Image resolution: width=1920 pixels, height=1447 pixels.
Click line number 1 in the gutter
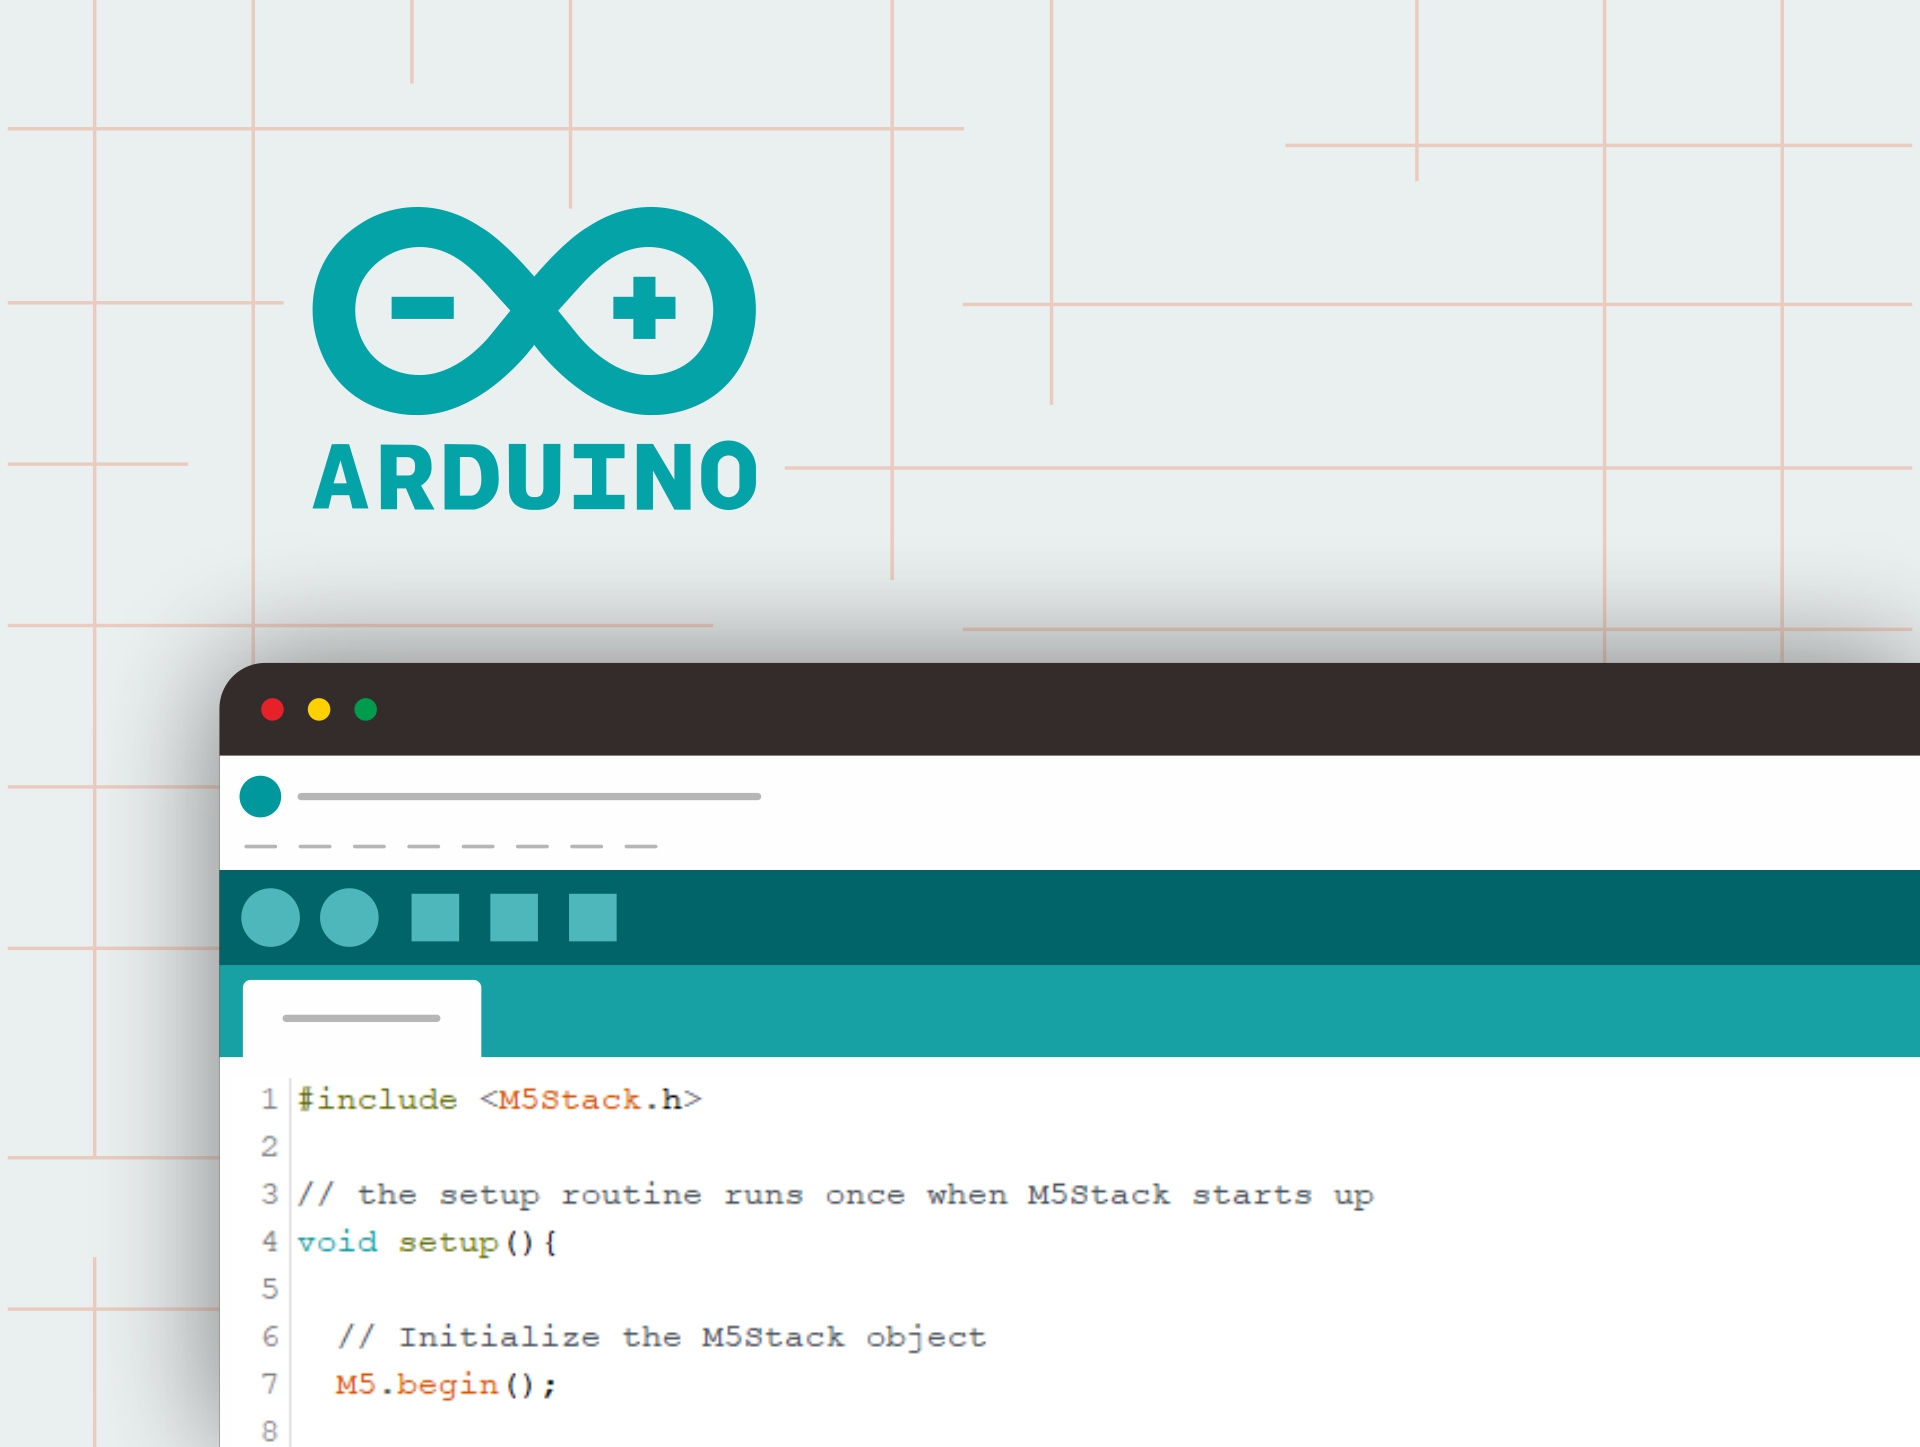269,1099
